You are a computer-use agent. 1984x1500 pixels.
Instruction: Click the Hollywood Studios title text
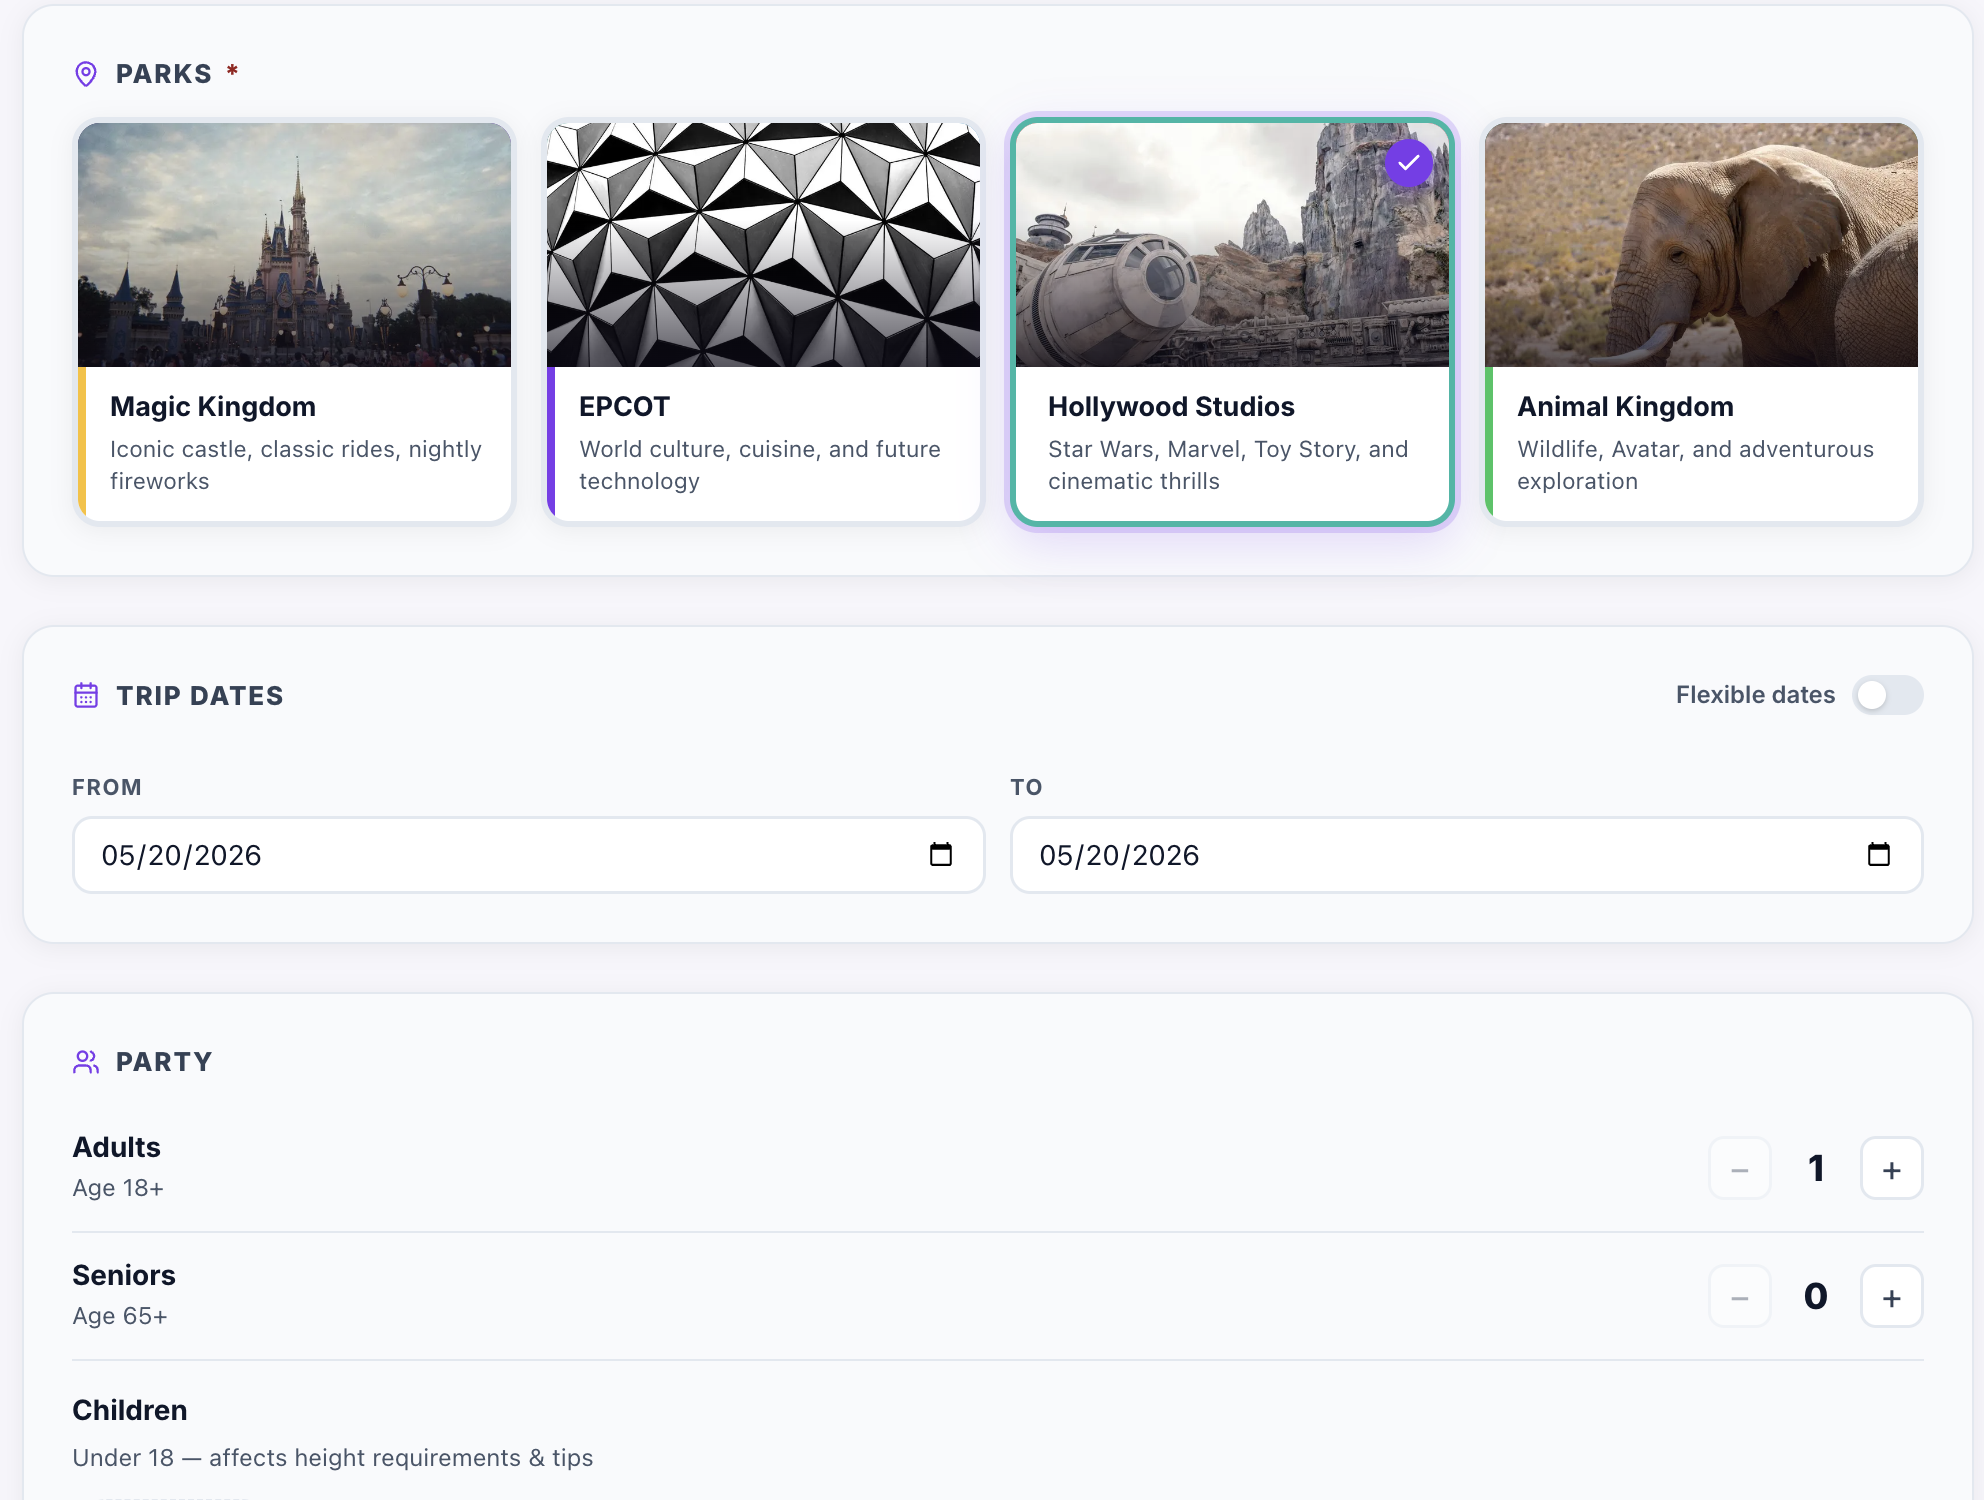[1171, 406]
